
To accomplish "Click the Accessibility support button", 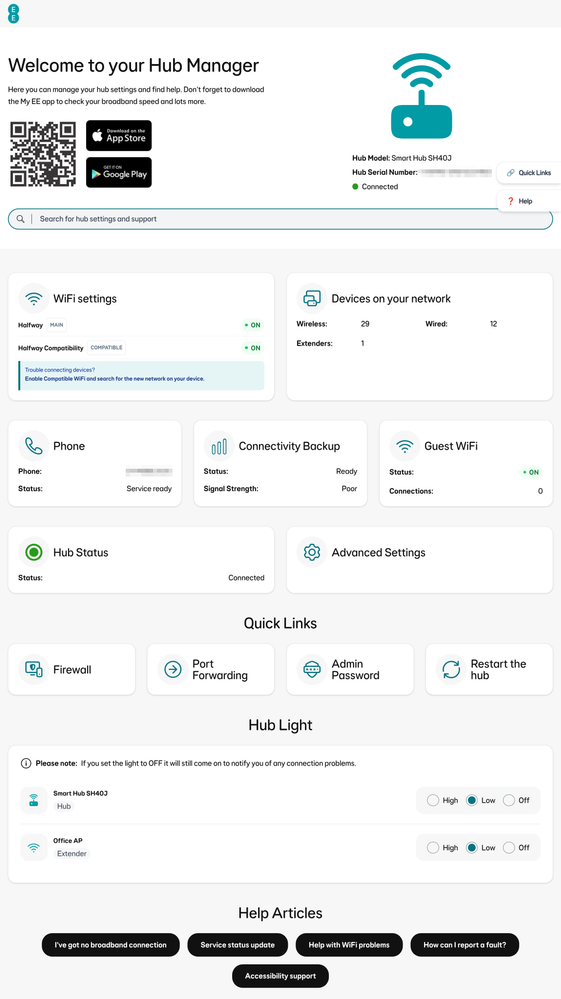I will [280, 976].
